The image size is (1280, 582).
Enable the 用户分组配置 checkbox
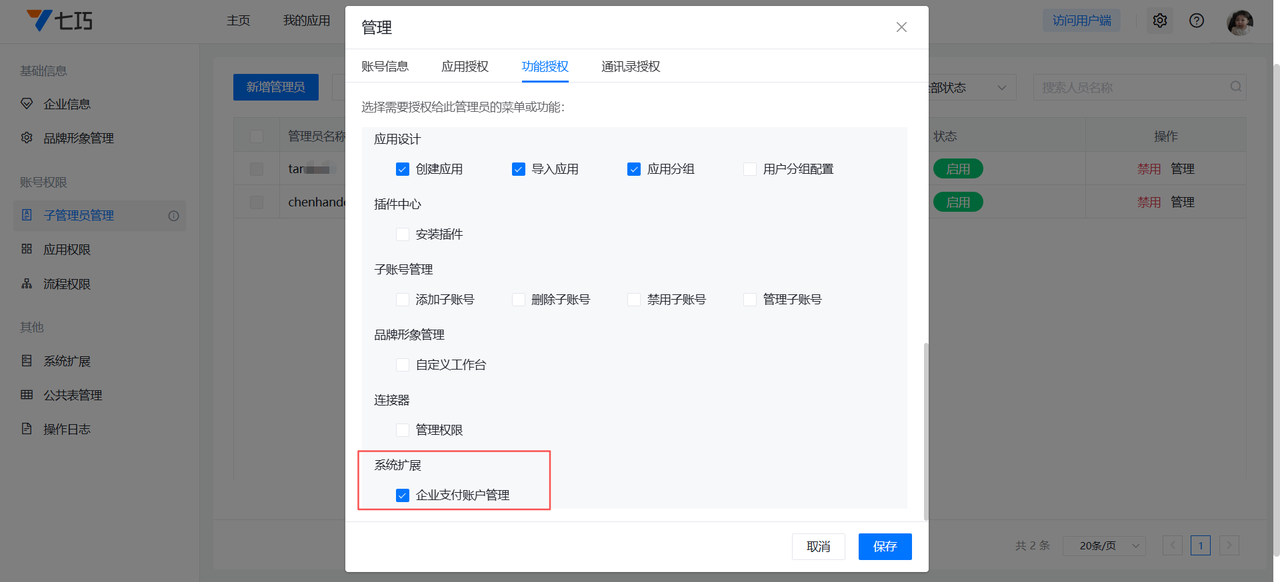point(750,169)
